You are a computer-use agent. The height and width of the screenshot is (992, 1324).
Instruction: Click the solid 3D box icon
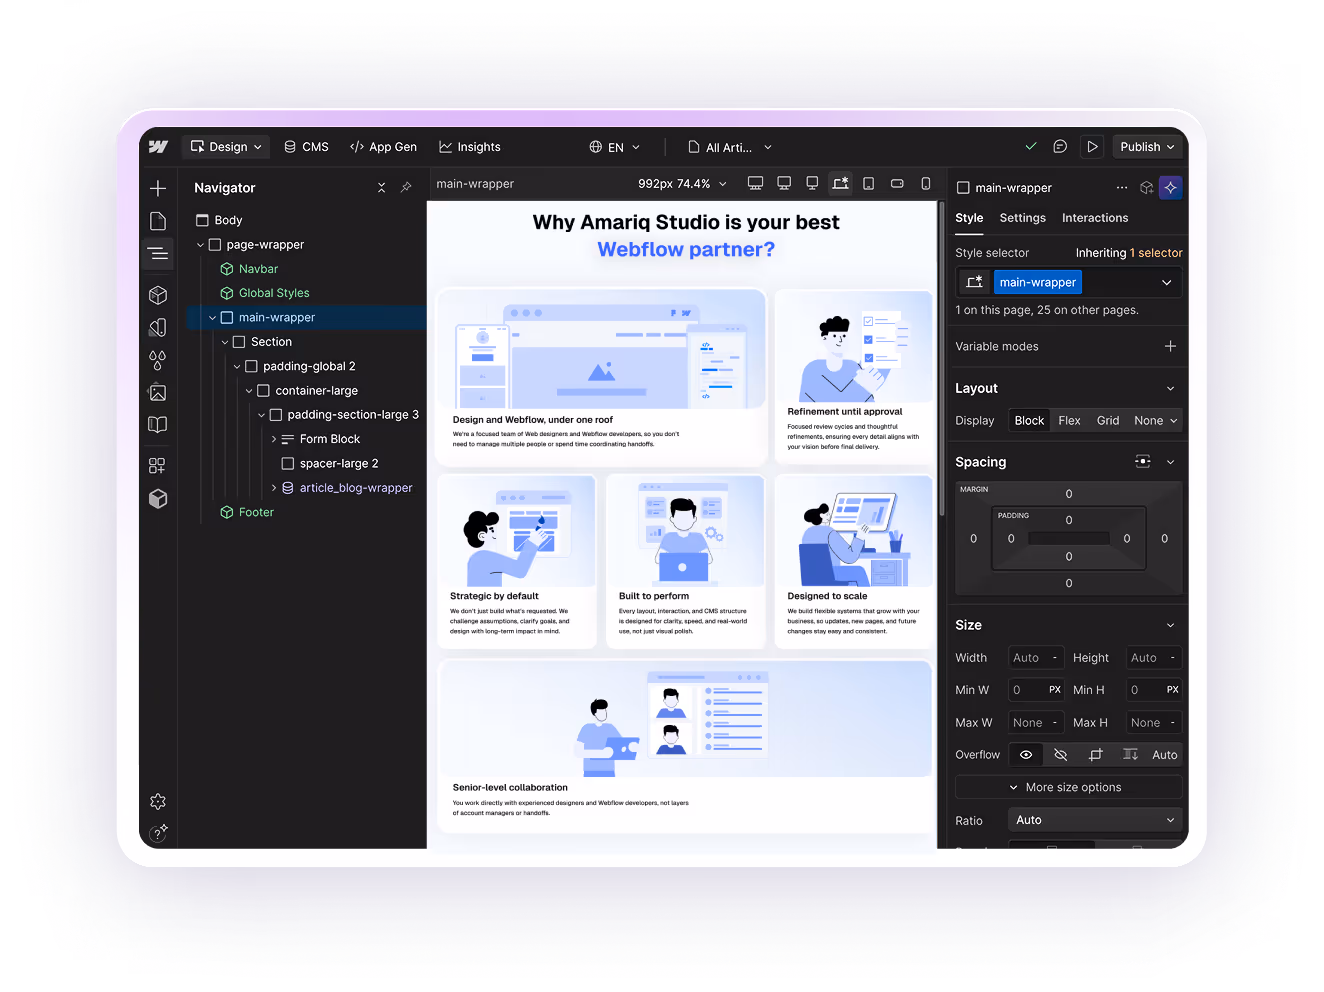pos(158,498)
